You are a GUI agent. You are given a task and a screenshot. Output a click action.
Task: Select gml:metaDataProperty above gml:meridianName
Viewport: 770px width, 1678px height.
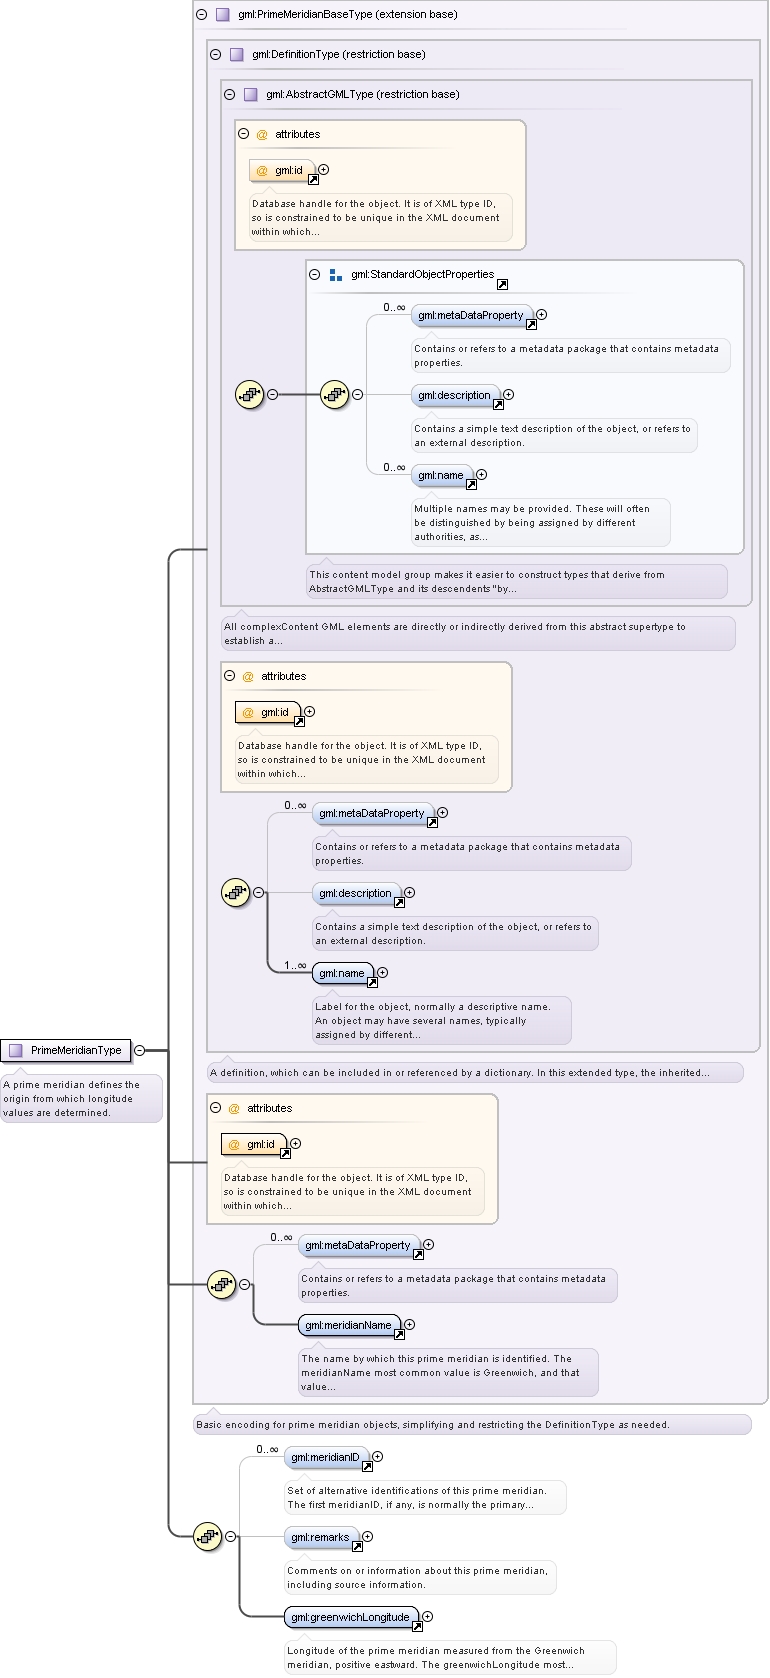359,1245
